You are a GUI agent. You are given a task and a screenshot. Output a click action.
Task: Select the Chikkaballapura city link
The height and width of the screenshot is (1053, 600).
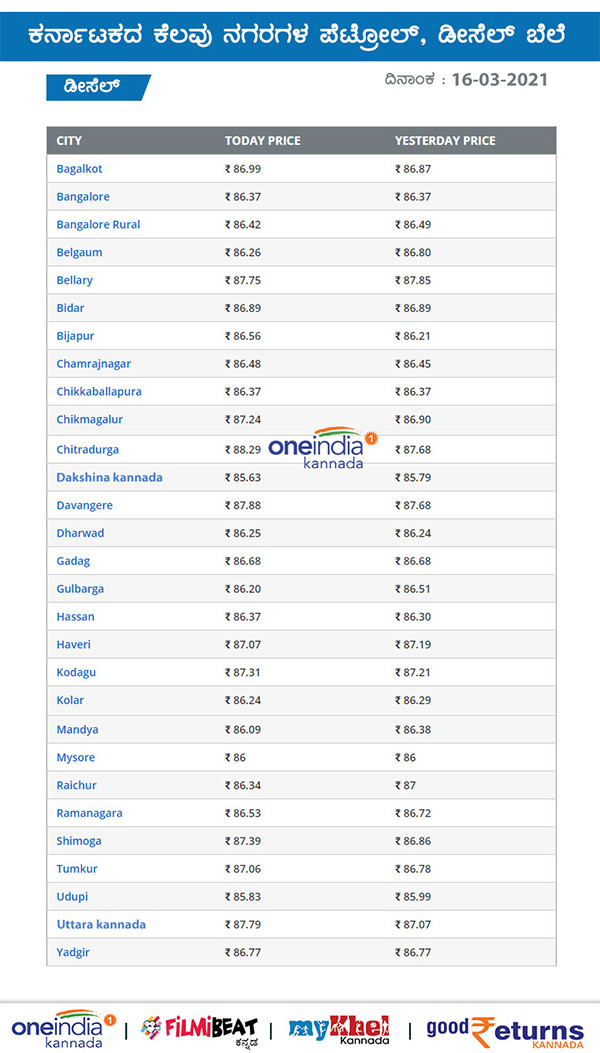(99, 392)
